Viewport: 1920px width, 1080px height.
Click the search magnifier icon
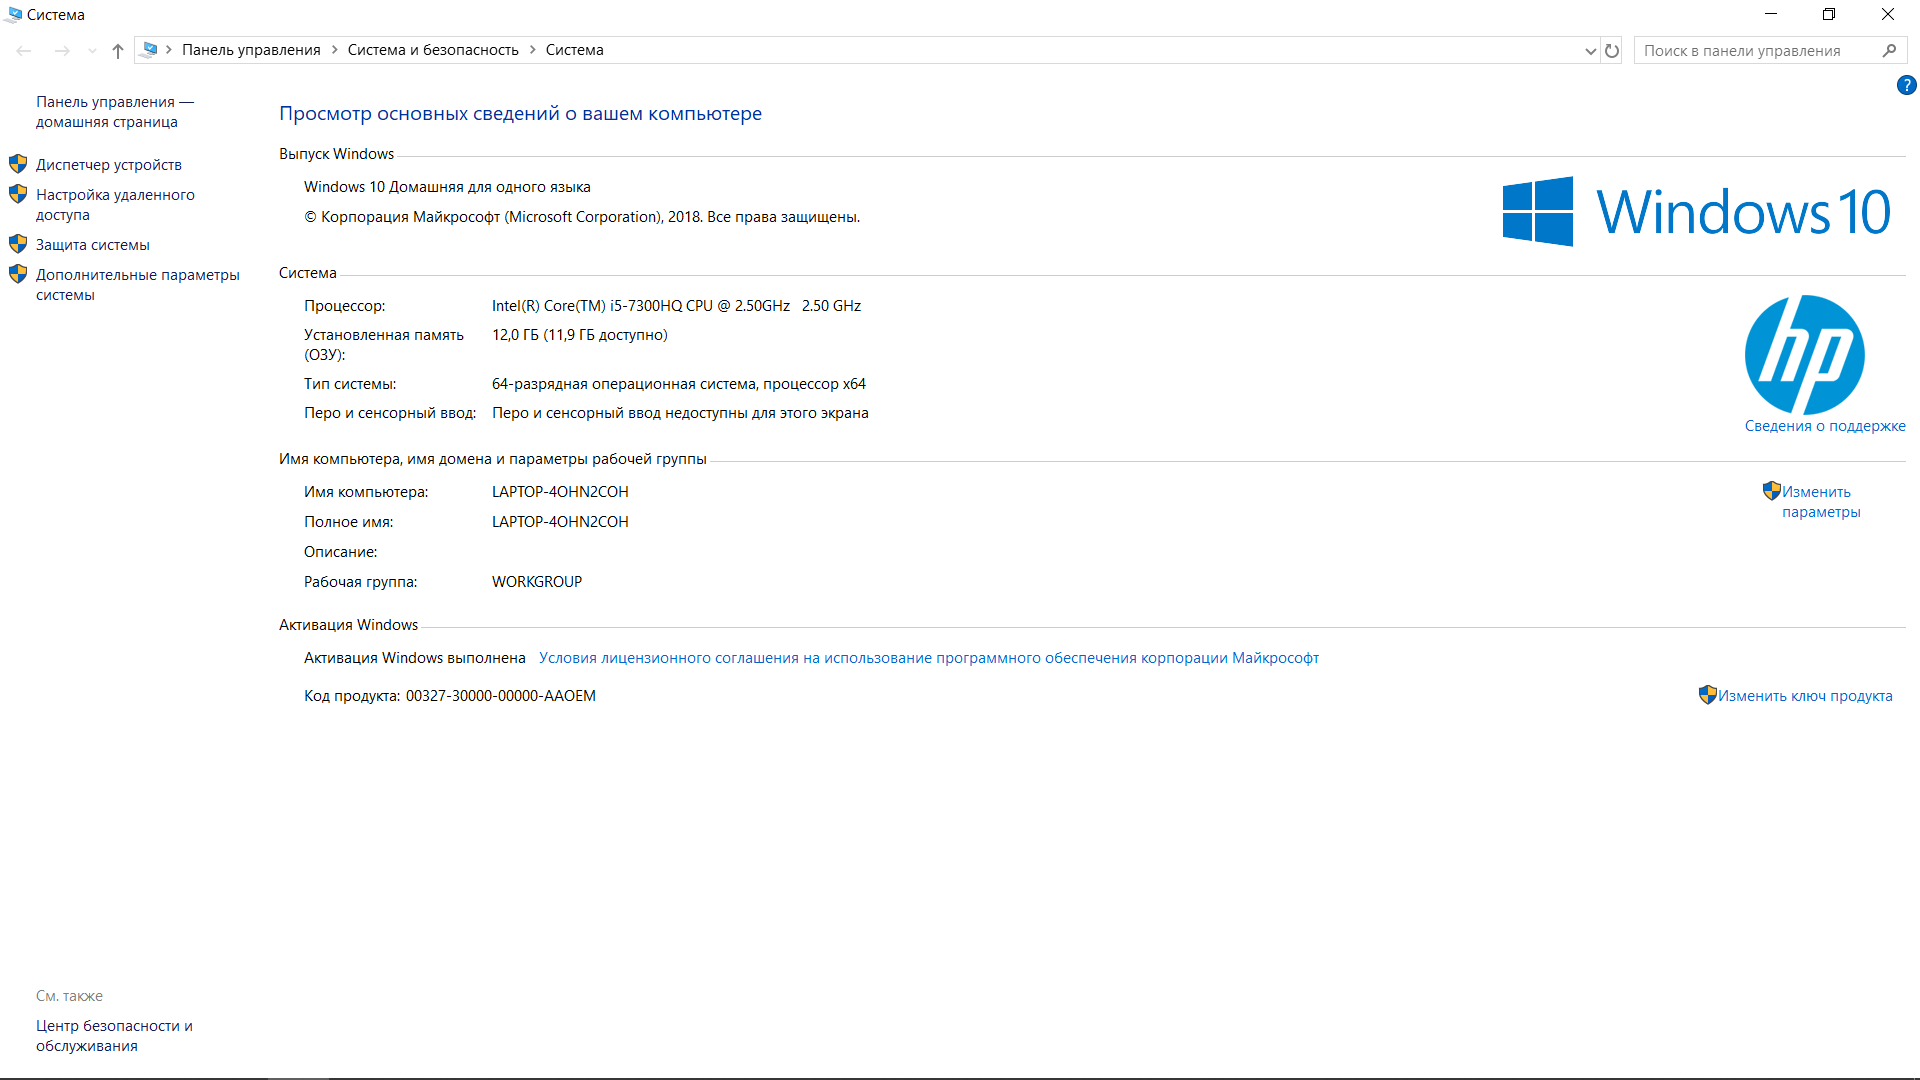click(x=1889, y=51)
